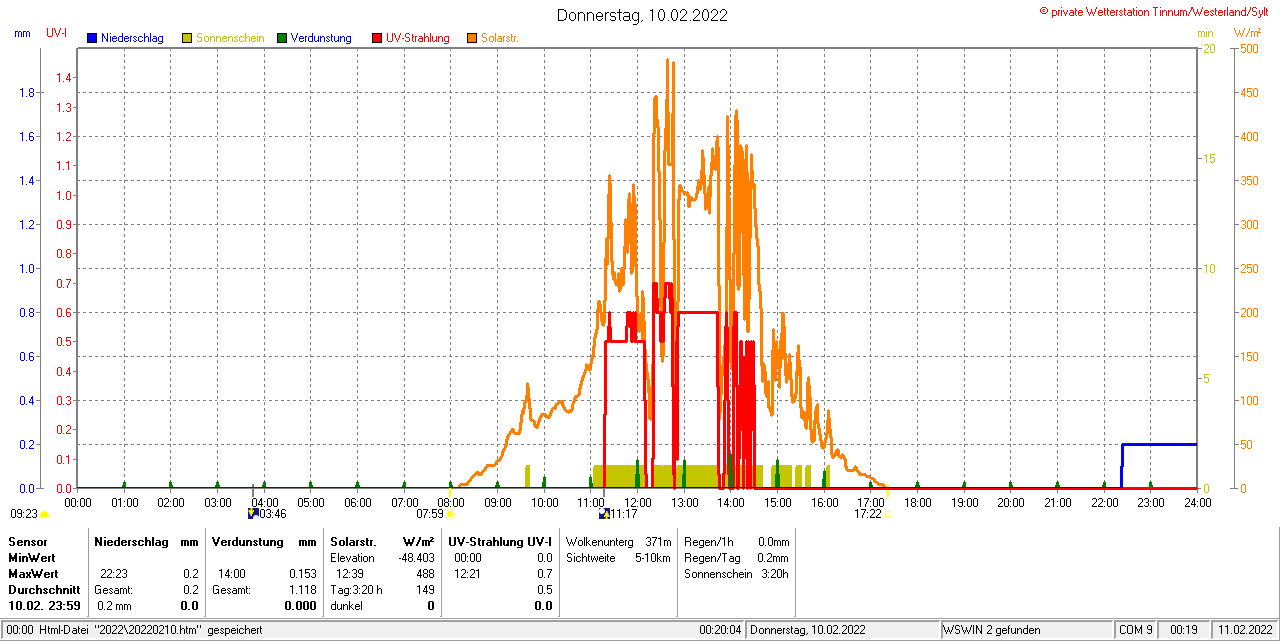Click the Sensor table row header

(x=27, y=541)
